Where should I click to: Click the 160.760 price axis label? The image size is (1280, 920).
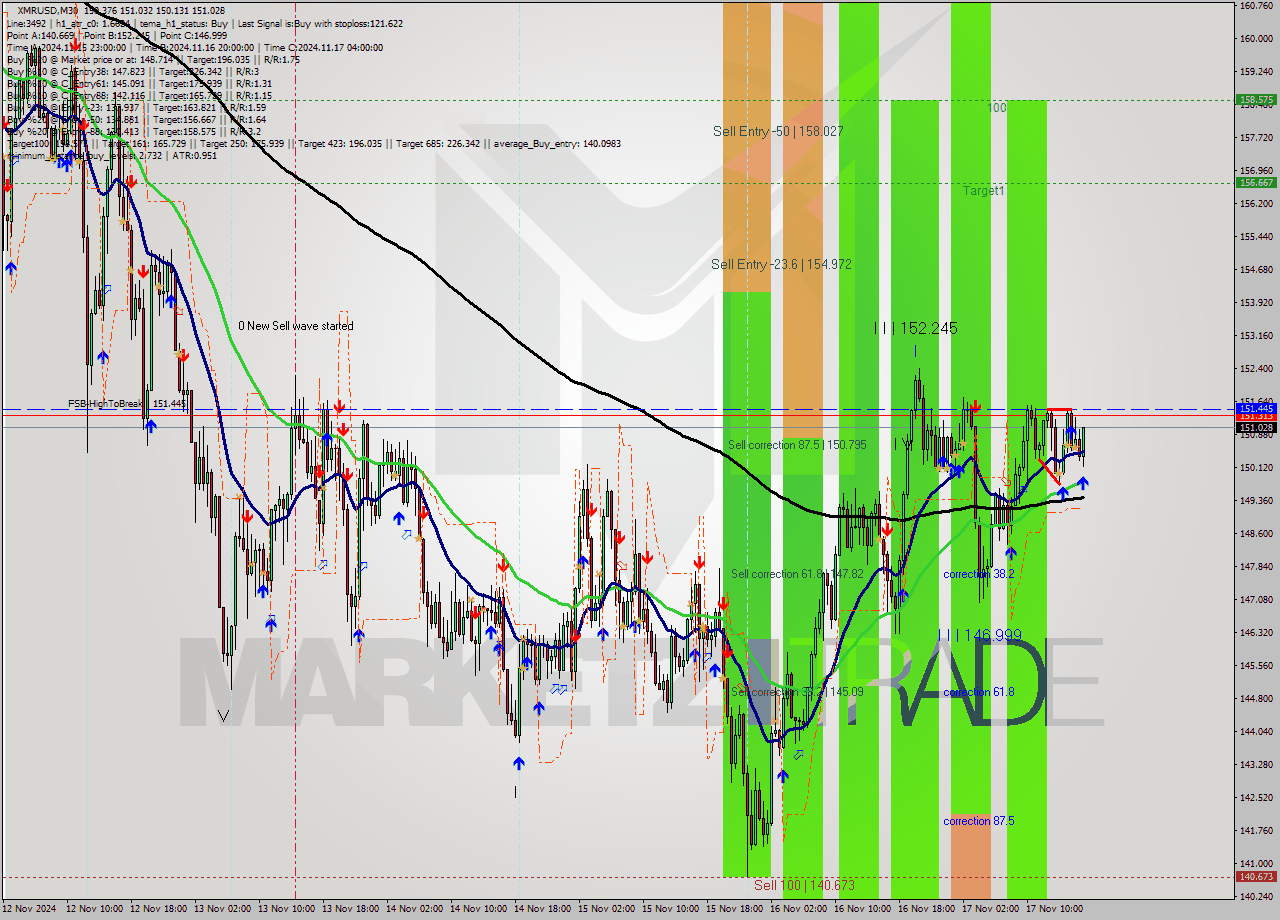1256,6
